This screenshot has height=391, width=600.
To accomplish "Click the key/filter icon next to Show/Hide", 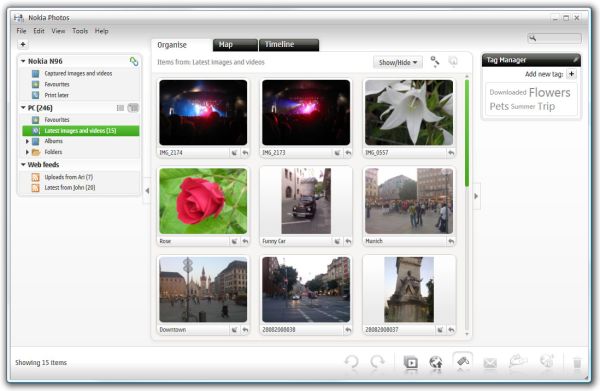I will pos(435,62).
